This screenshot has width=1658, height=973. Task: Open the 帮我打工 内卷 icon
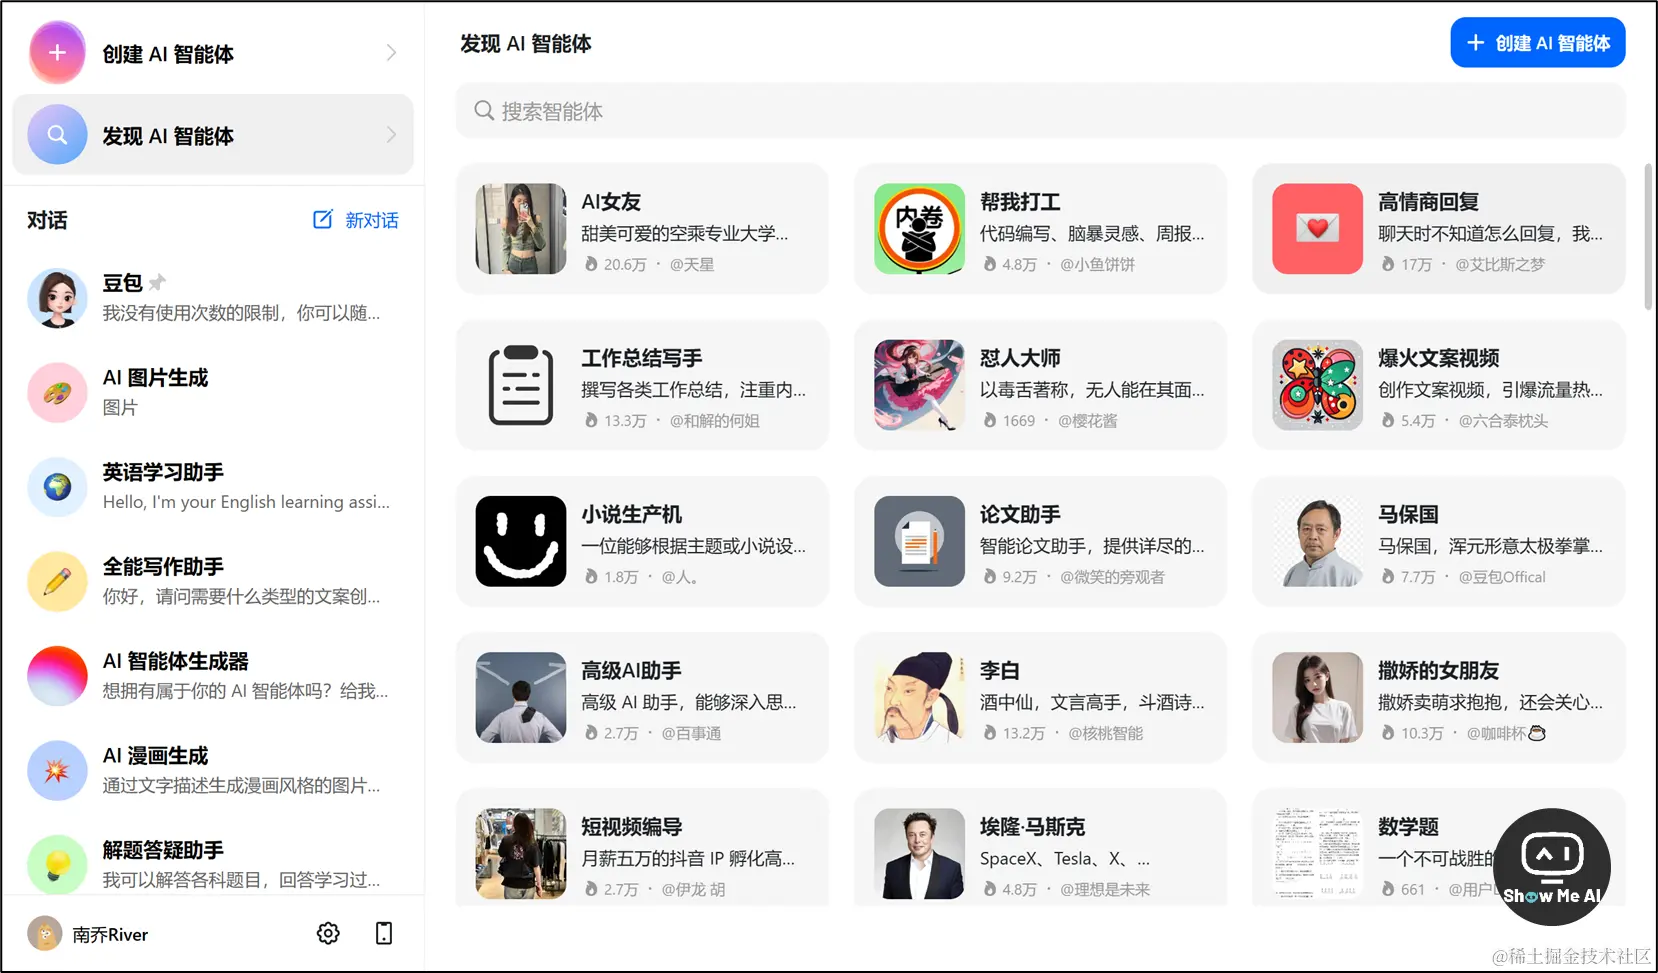tap(919, 229)
